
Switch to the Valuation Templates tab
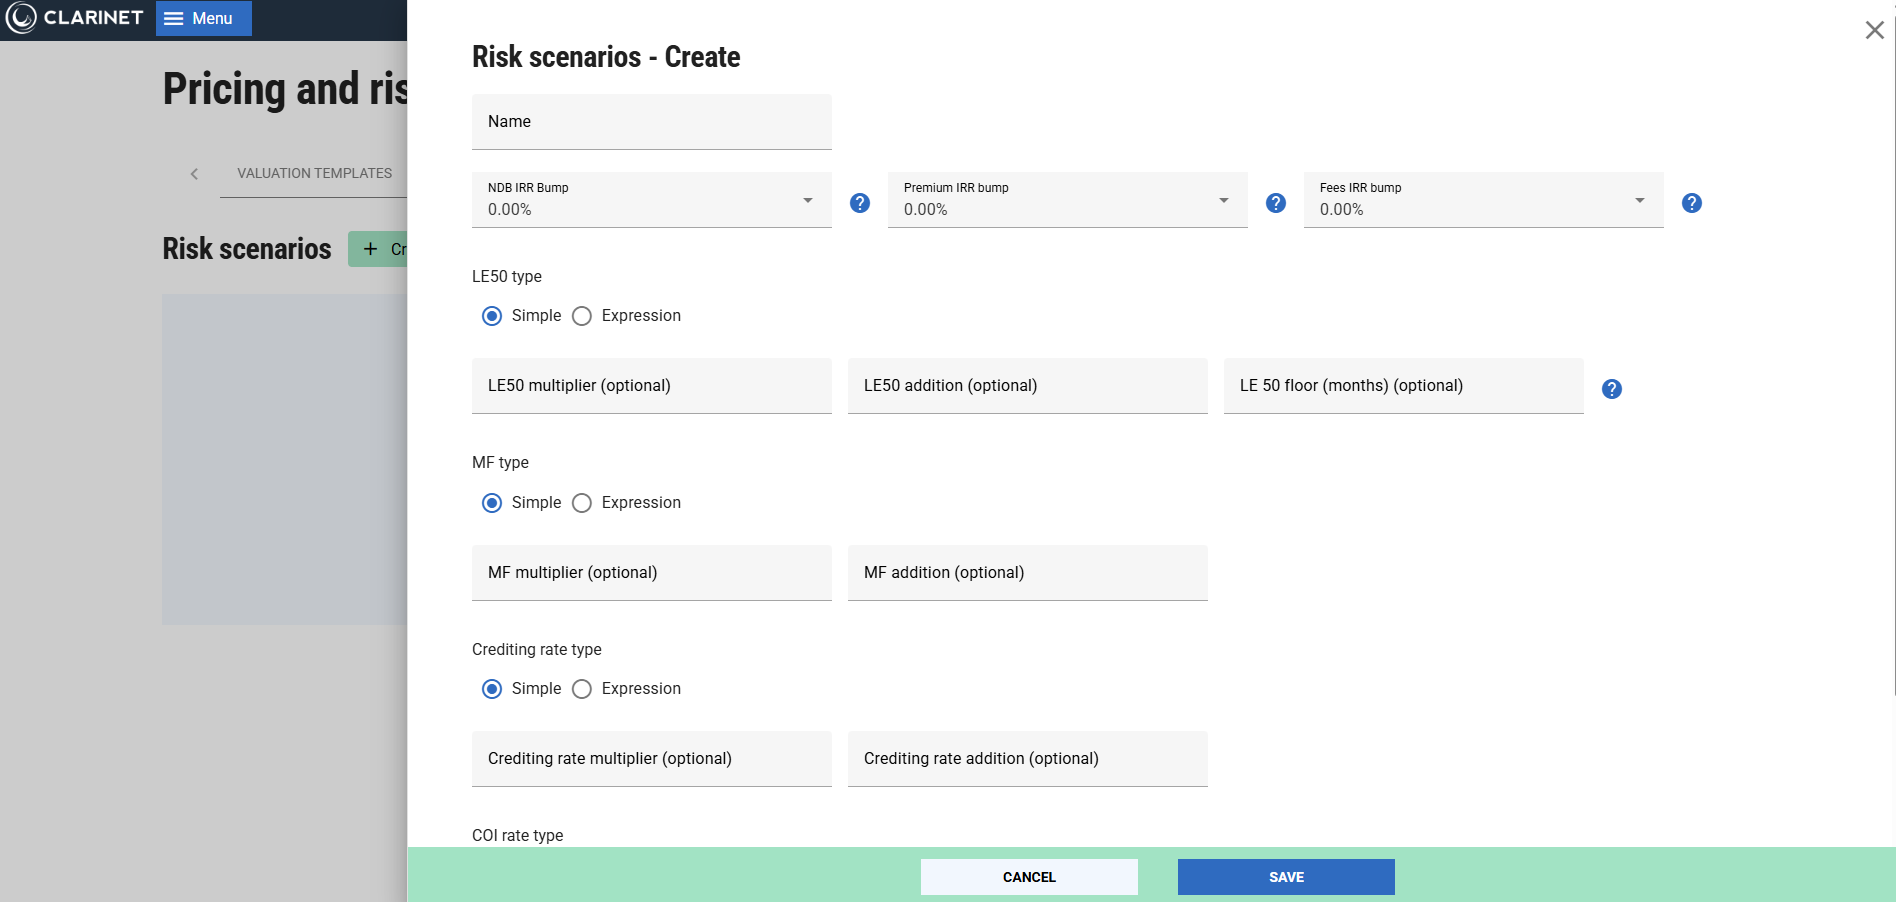(314, 173)
